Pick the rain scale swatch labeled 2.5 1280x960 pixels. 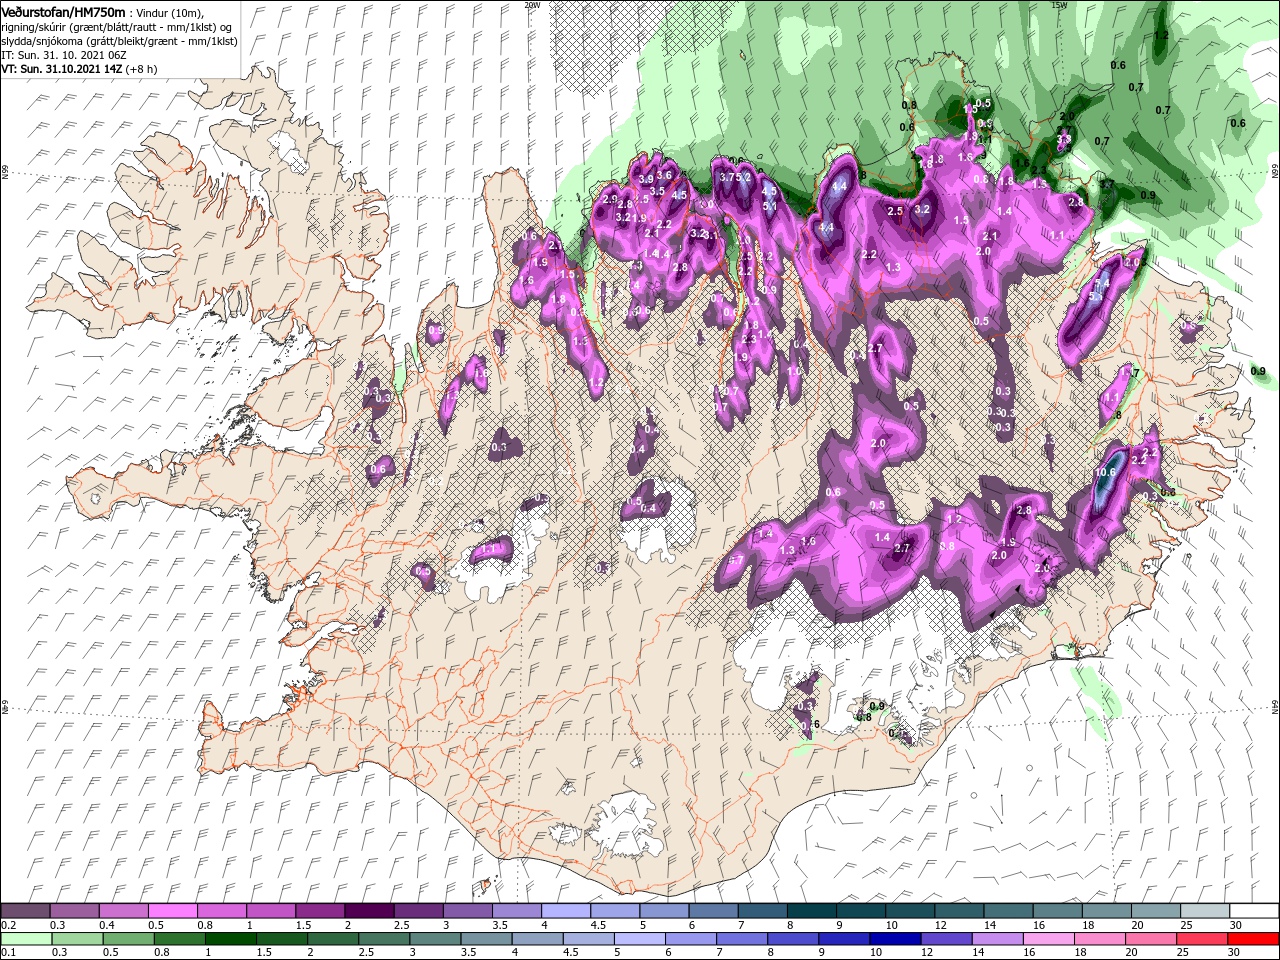[384, 939]
